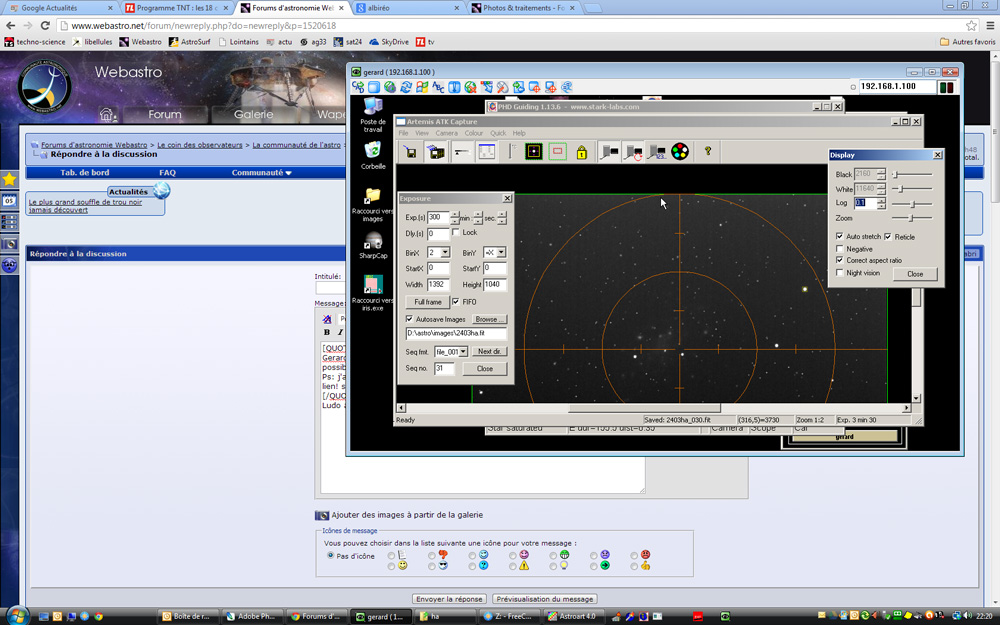The height and width of the screenshot is (625, 1000).
Task: Select the red rectangle subframe icon
Action: coord(558,152)
